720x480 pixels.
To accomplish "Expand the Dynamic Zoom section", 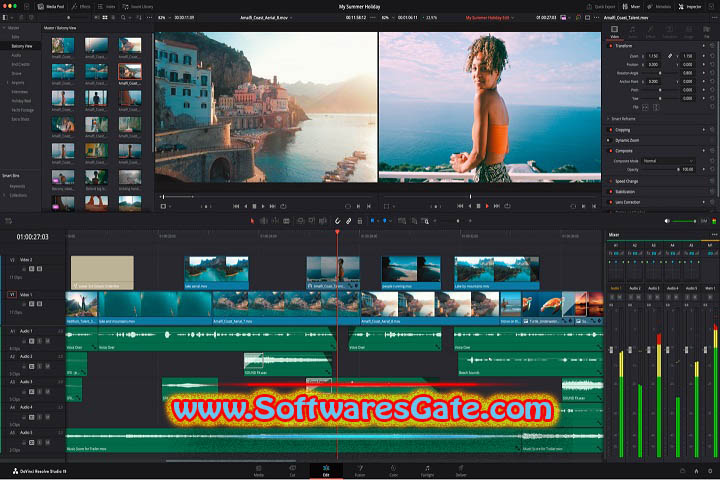I will click(x=627, y=141).
